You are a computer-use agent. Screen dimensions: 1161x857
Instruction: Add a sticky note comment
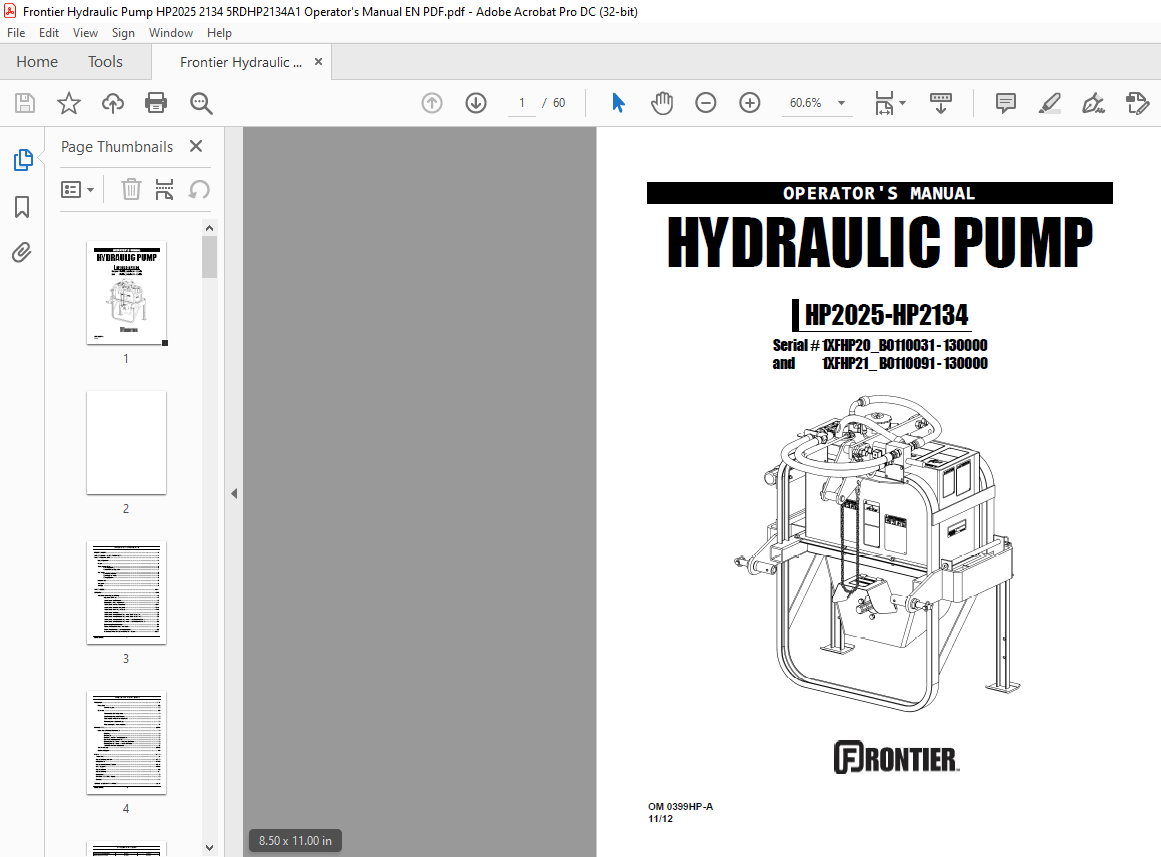1006,103
